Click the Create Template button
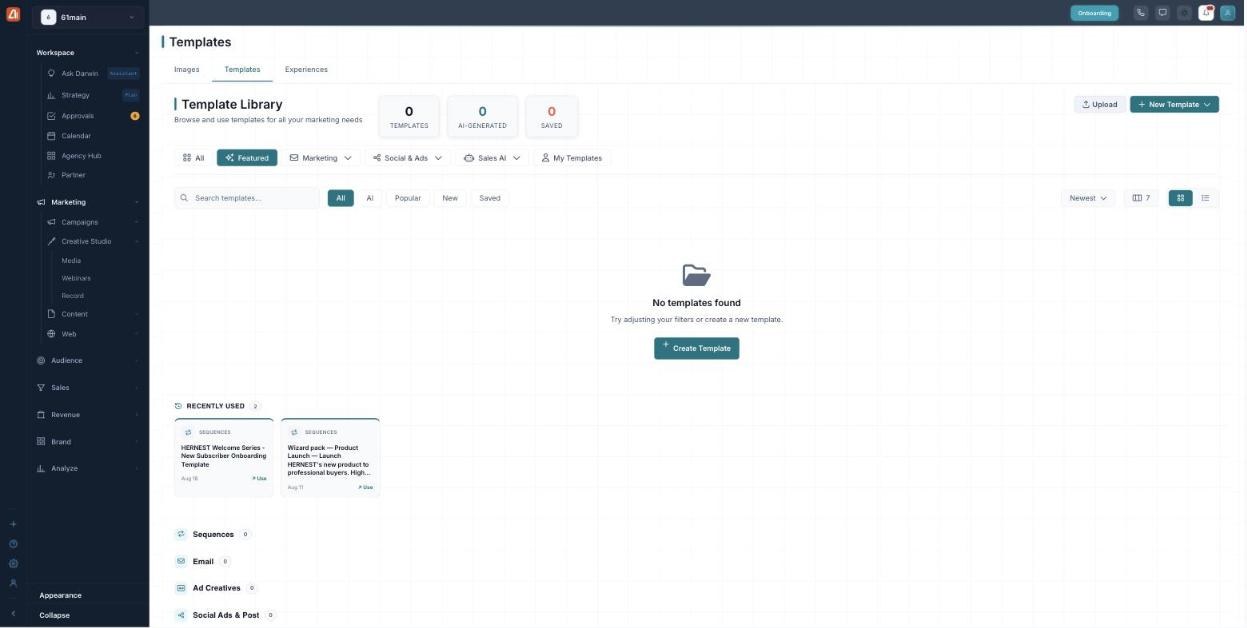The image size is (1247, 628). pyautogui.click(x=696, y=348)
